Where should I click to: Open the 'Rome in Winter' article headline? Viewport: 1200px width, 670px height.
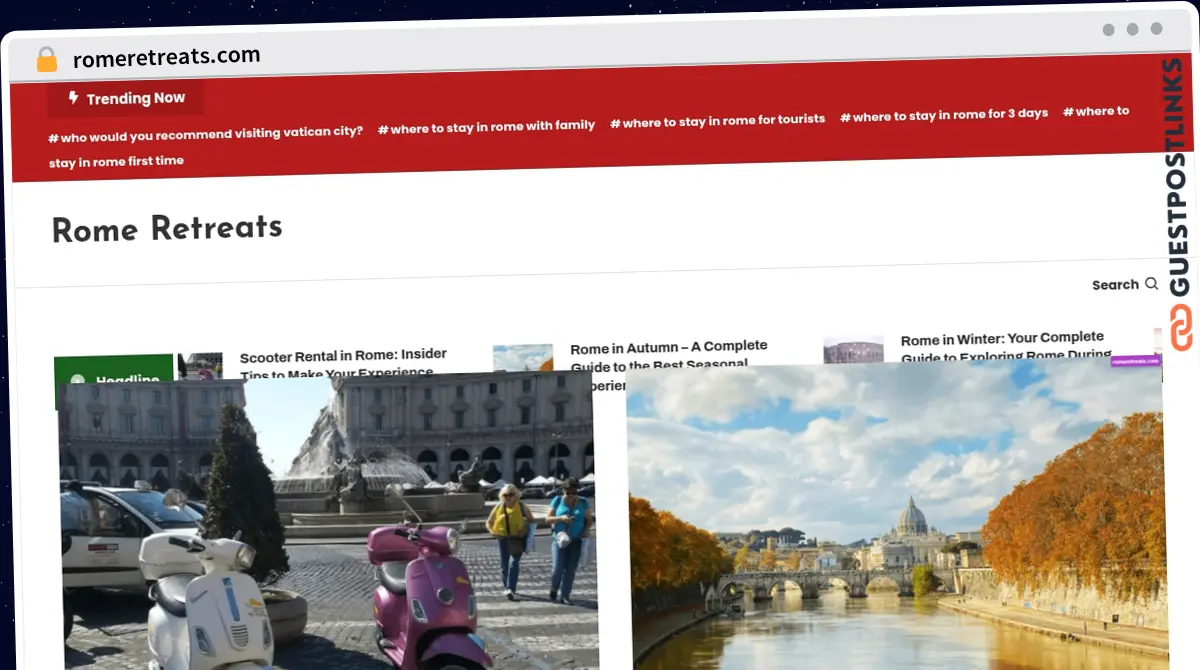[x=1006, y=347]
